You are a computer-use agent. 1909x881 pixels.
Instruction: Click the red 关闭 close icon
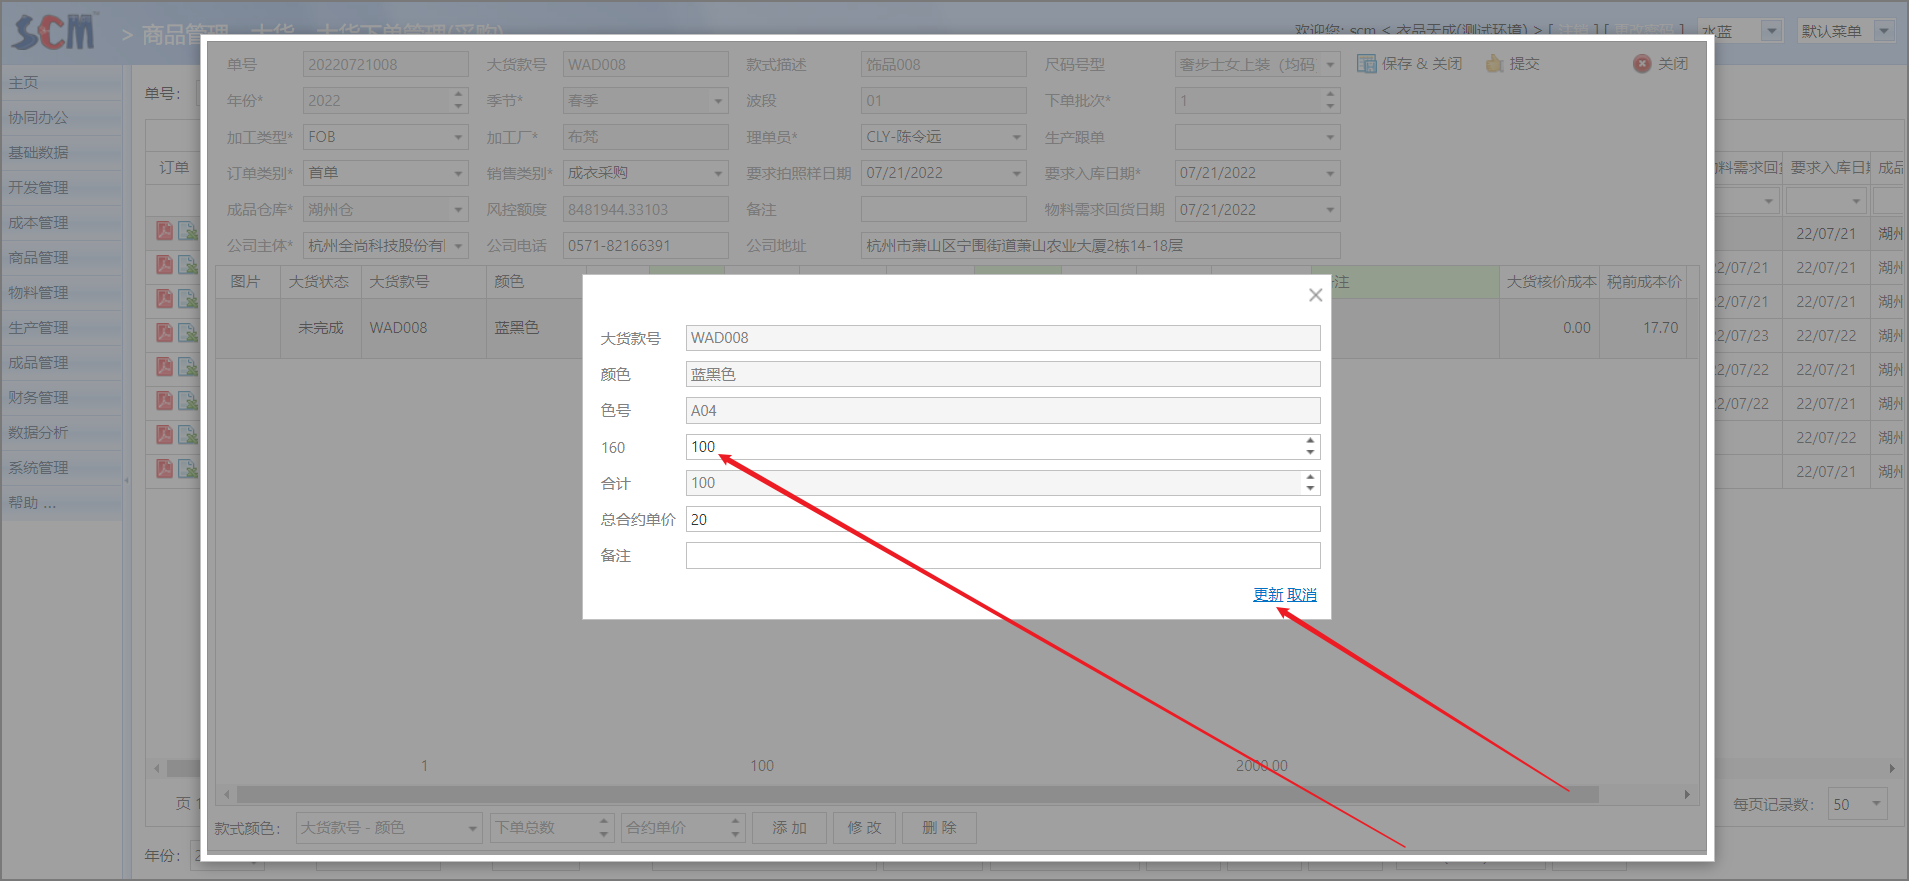[1642, 64]
